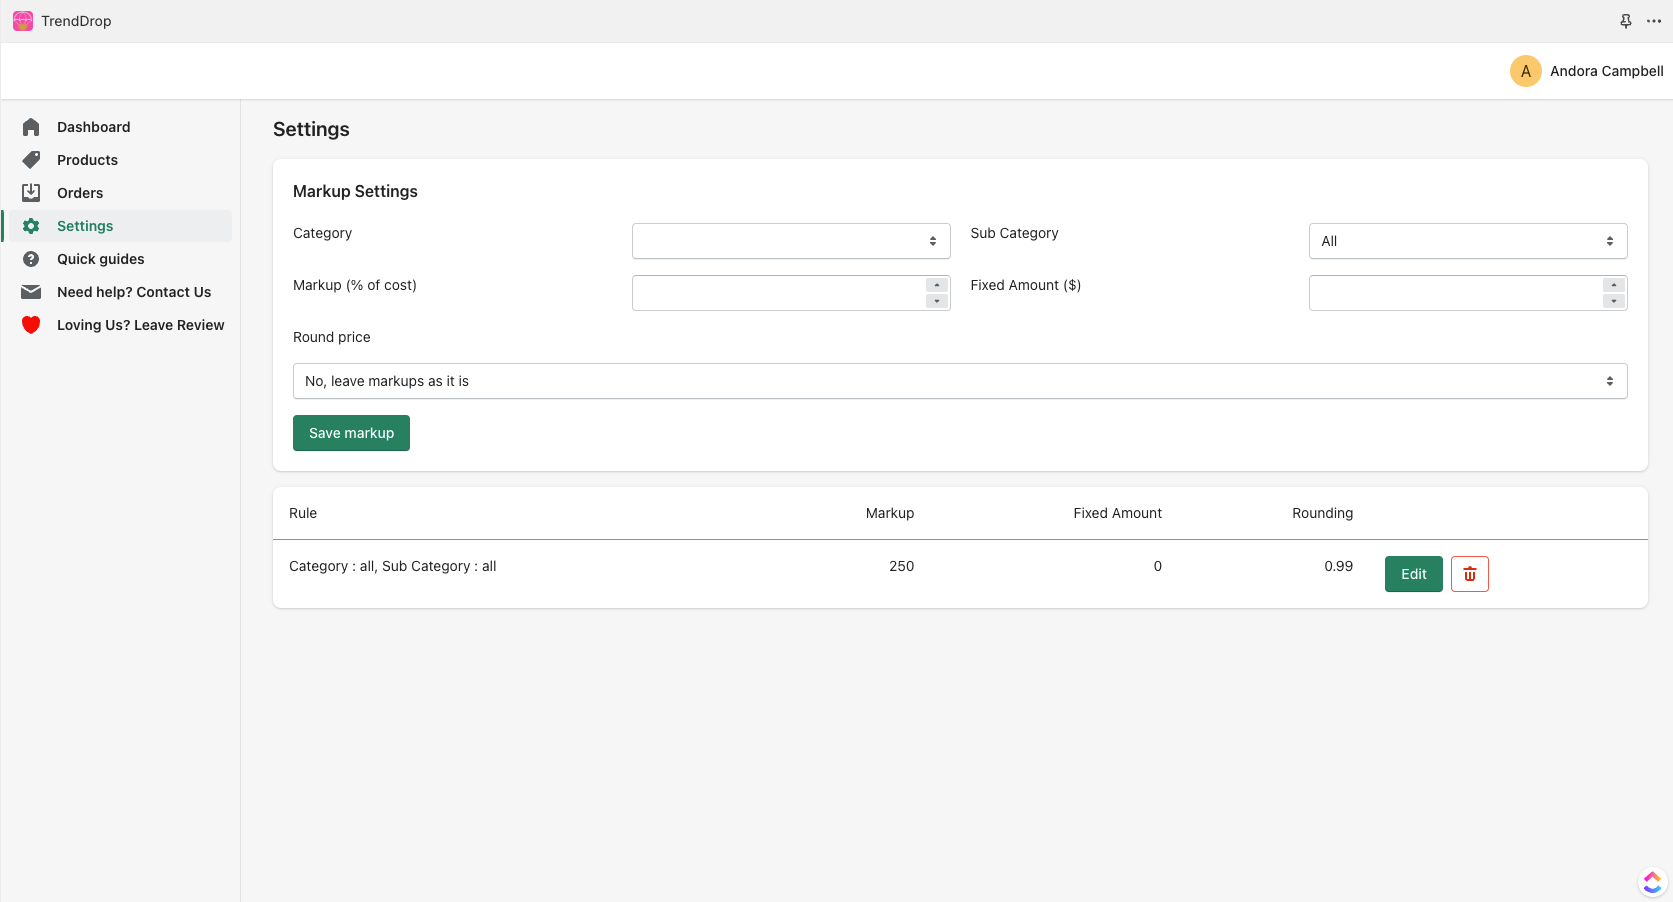Open the Round price dropdown
Image resolution: width=1673 pixels, height=902 pixels.
pos(960,381)
